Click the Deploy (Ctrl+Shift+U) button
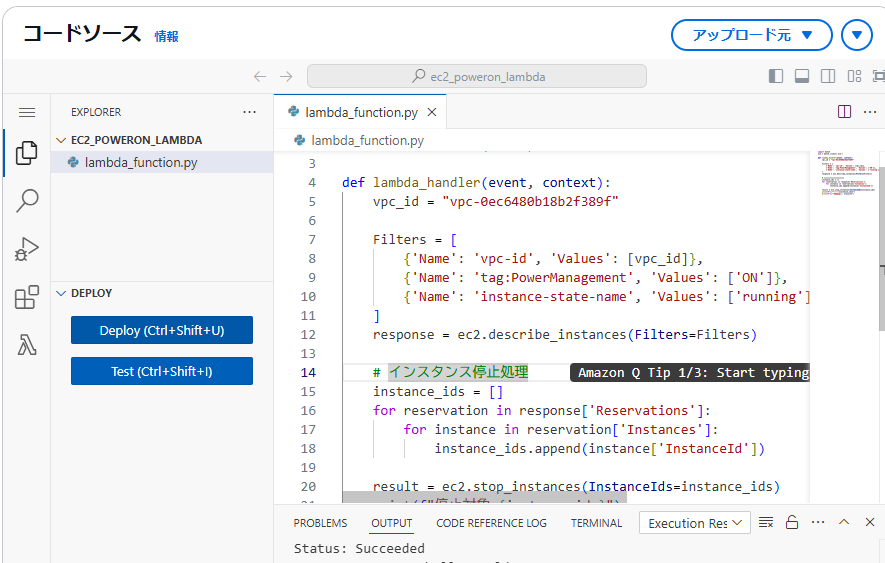 162,330
